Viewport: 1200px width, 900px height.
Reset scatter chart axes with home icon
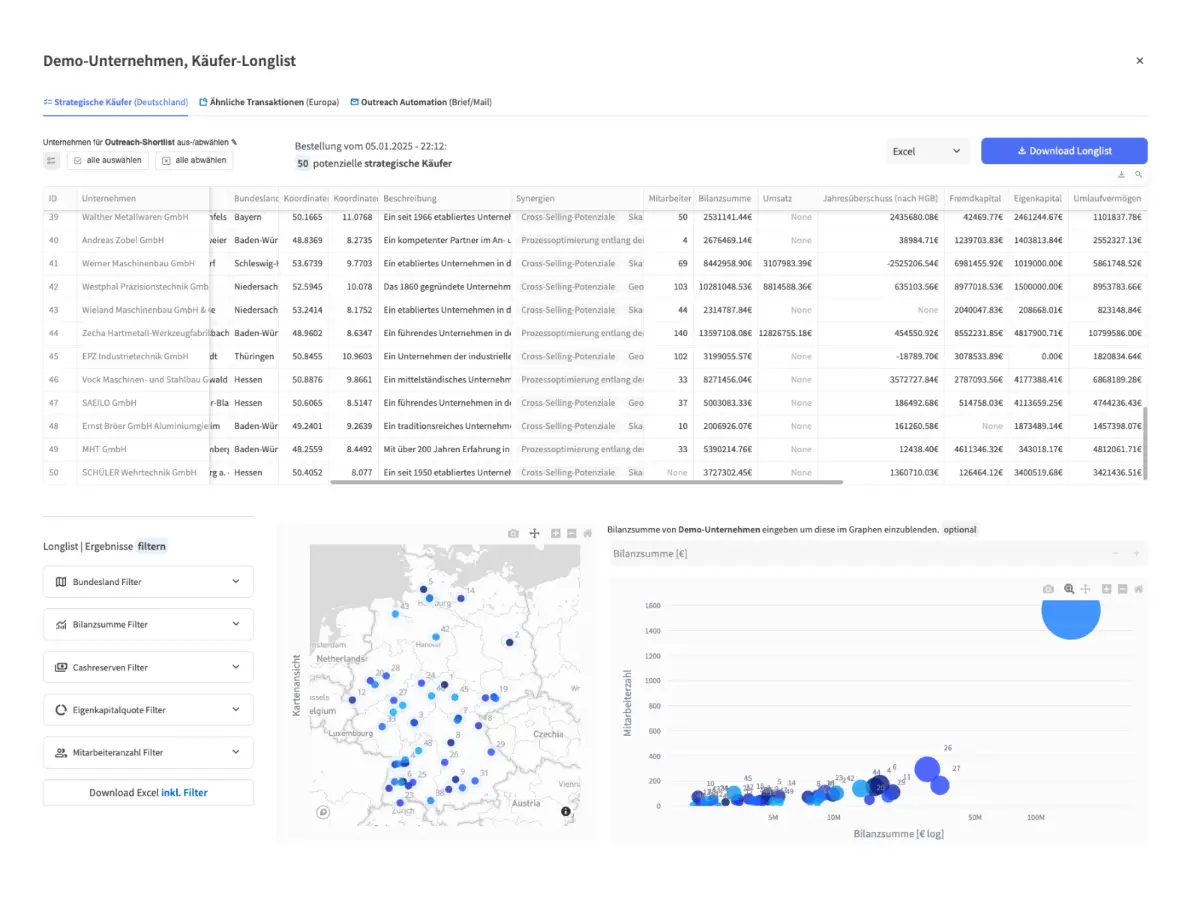(1138, 590)
